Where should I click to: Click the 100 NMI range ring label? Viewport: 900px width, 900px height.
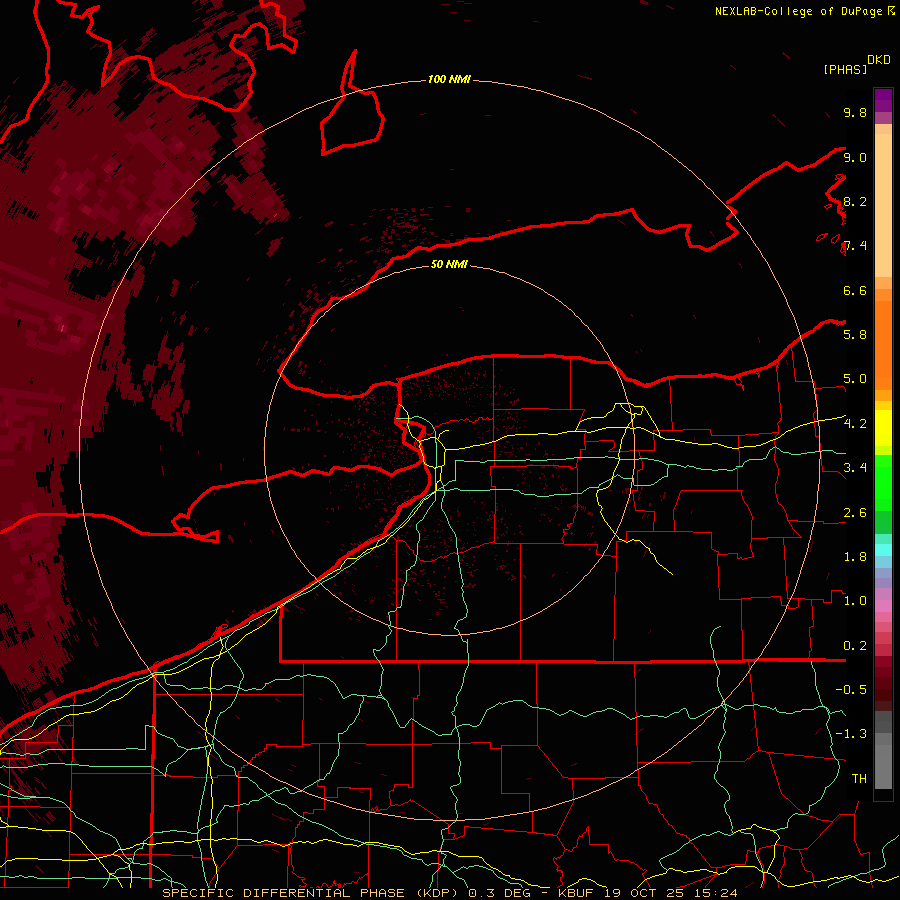[449, 79]
